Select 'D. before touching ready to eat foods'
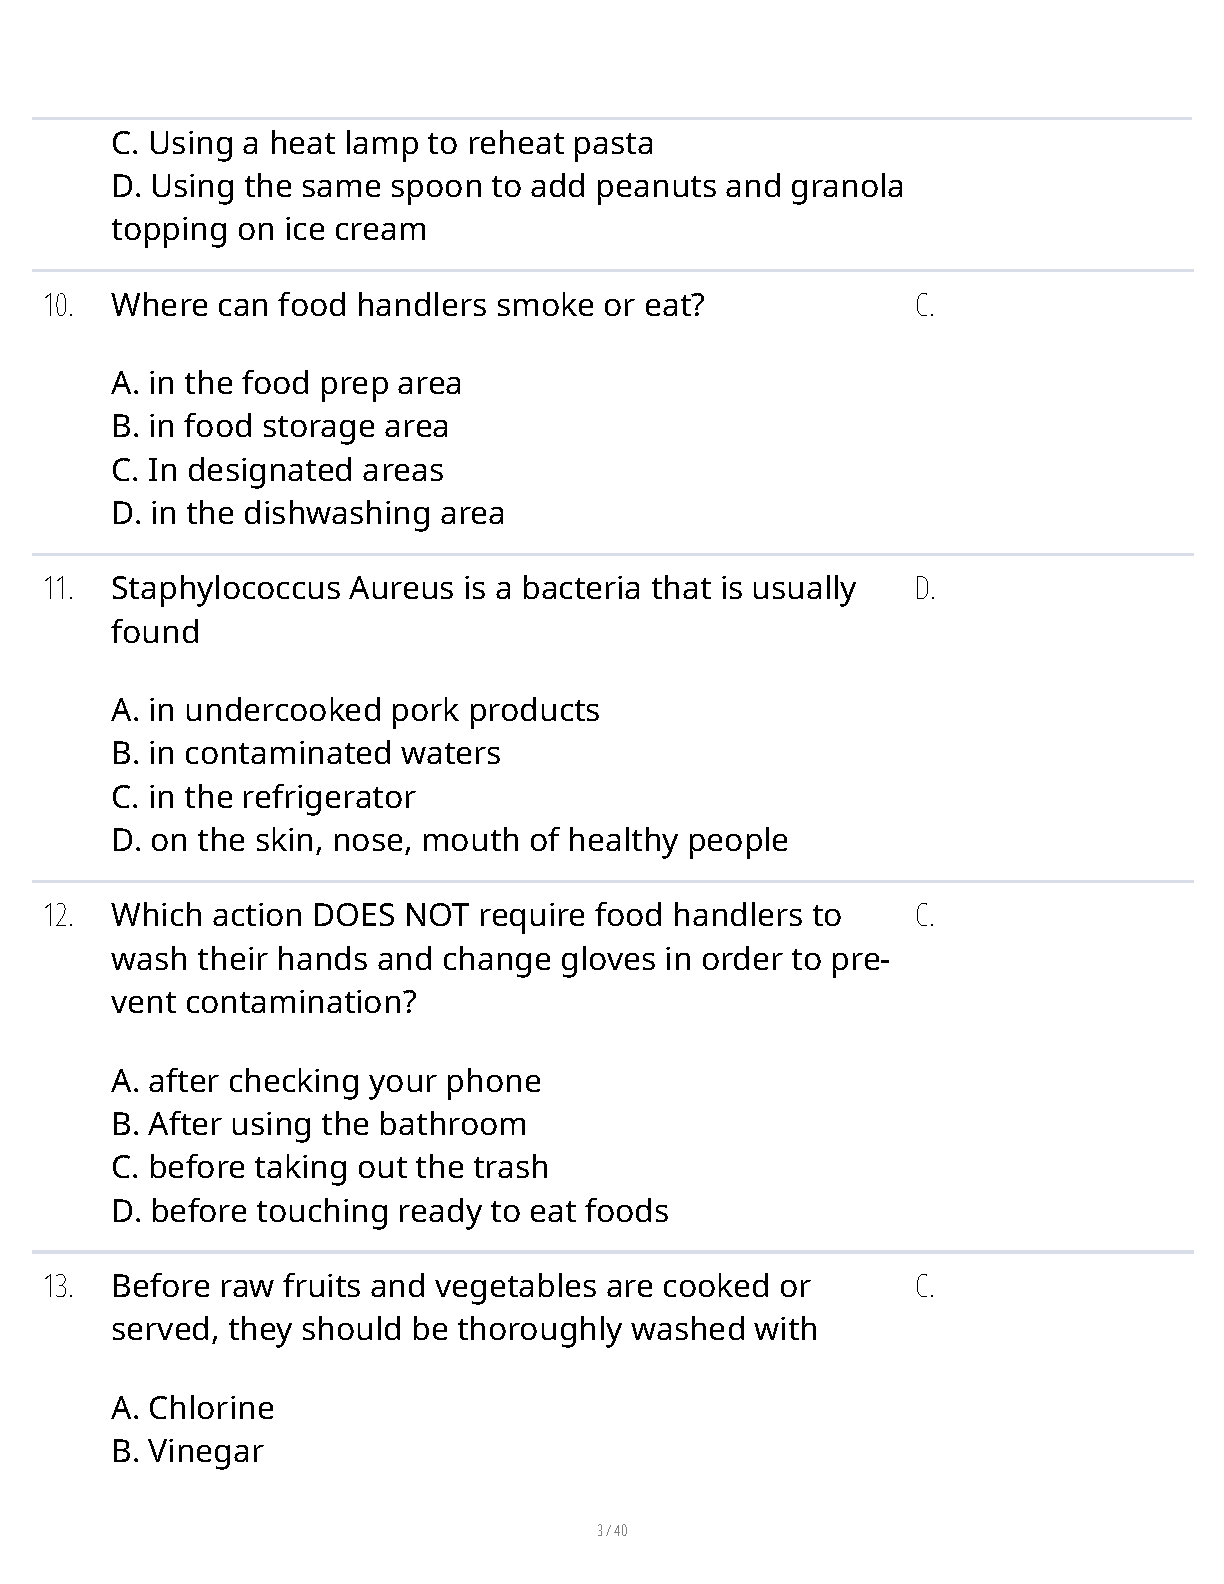 (x=390, y=1211)
